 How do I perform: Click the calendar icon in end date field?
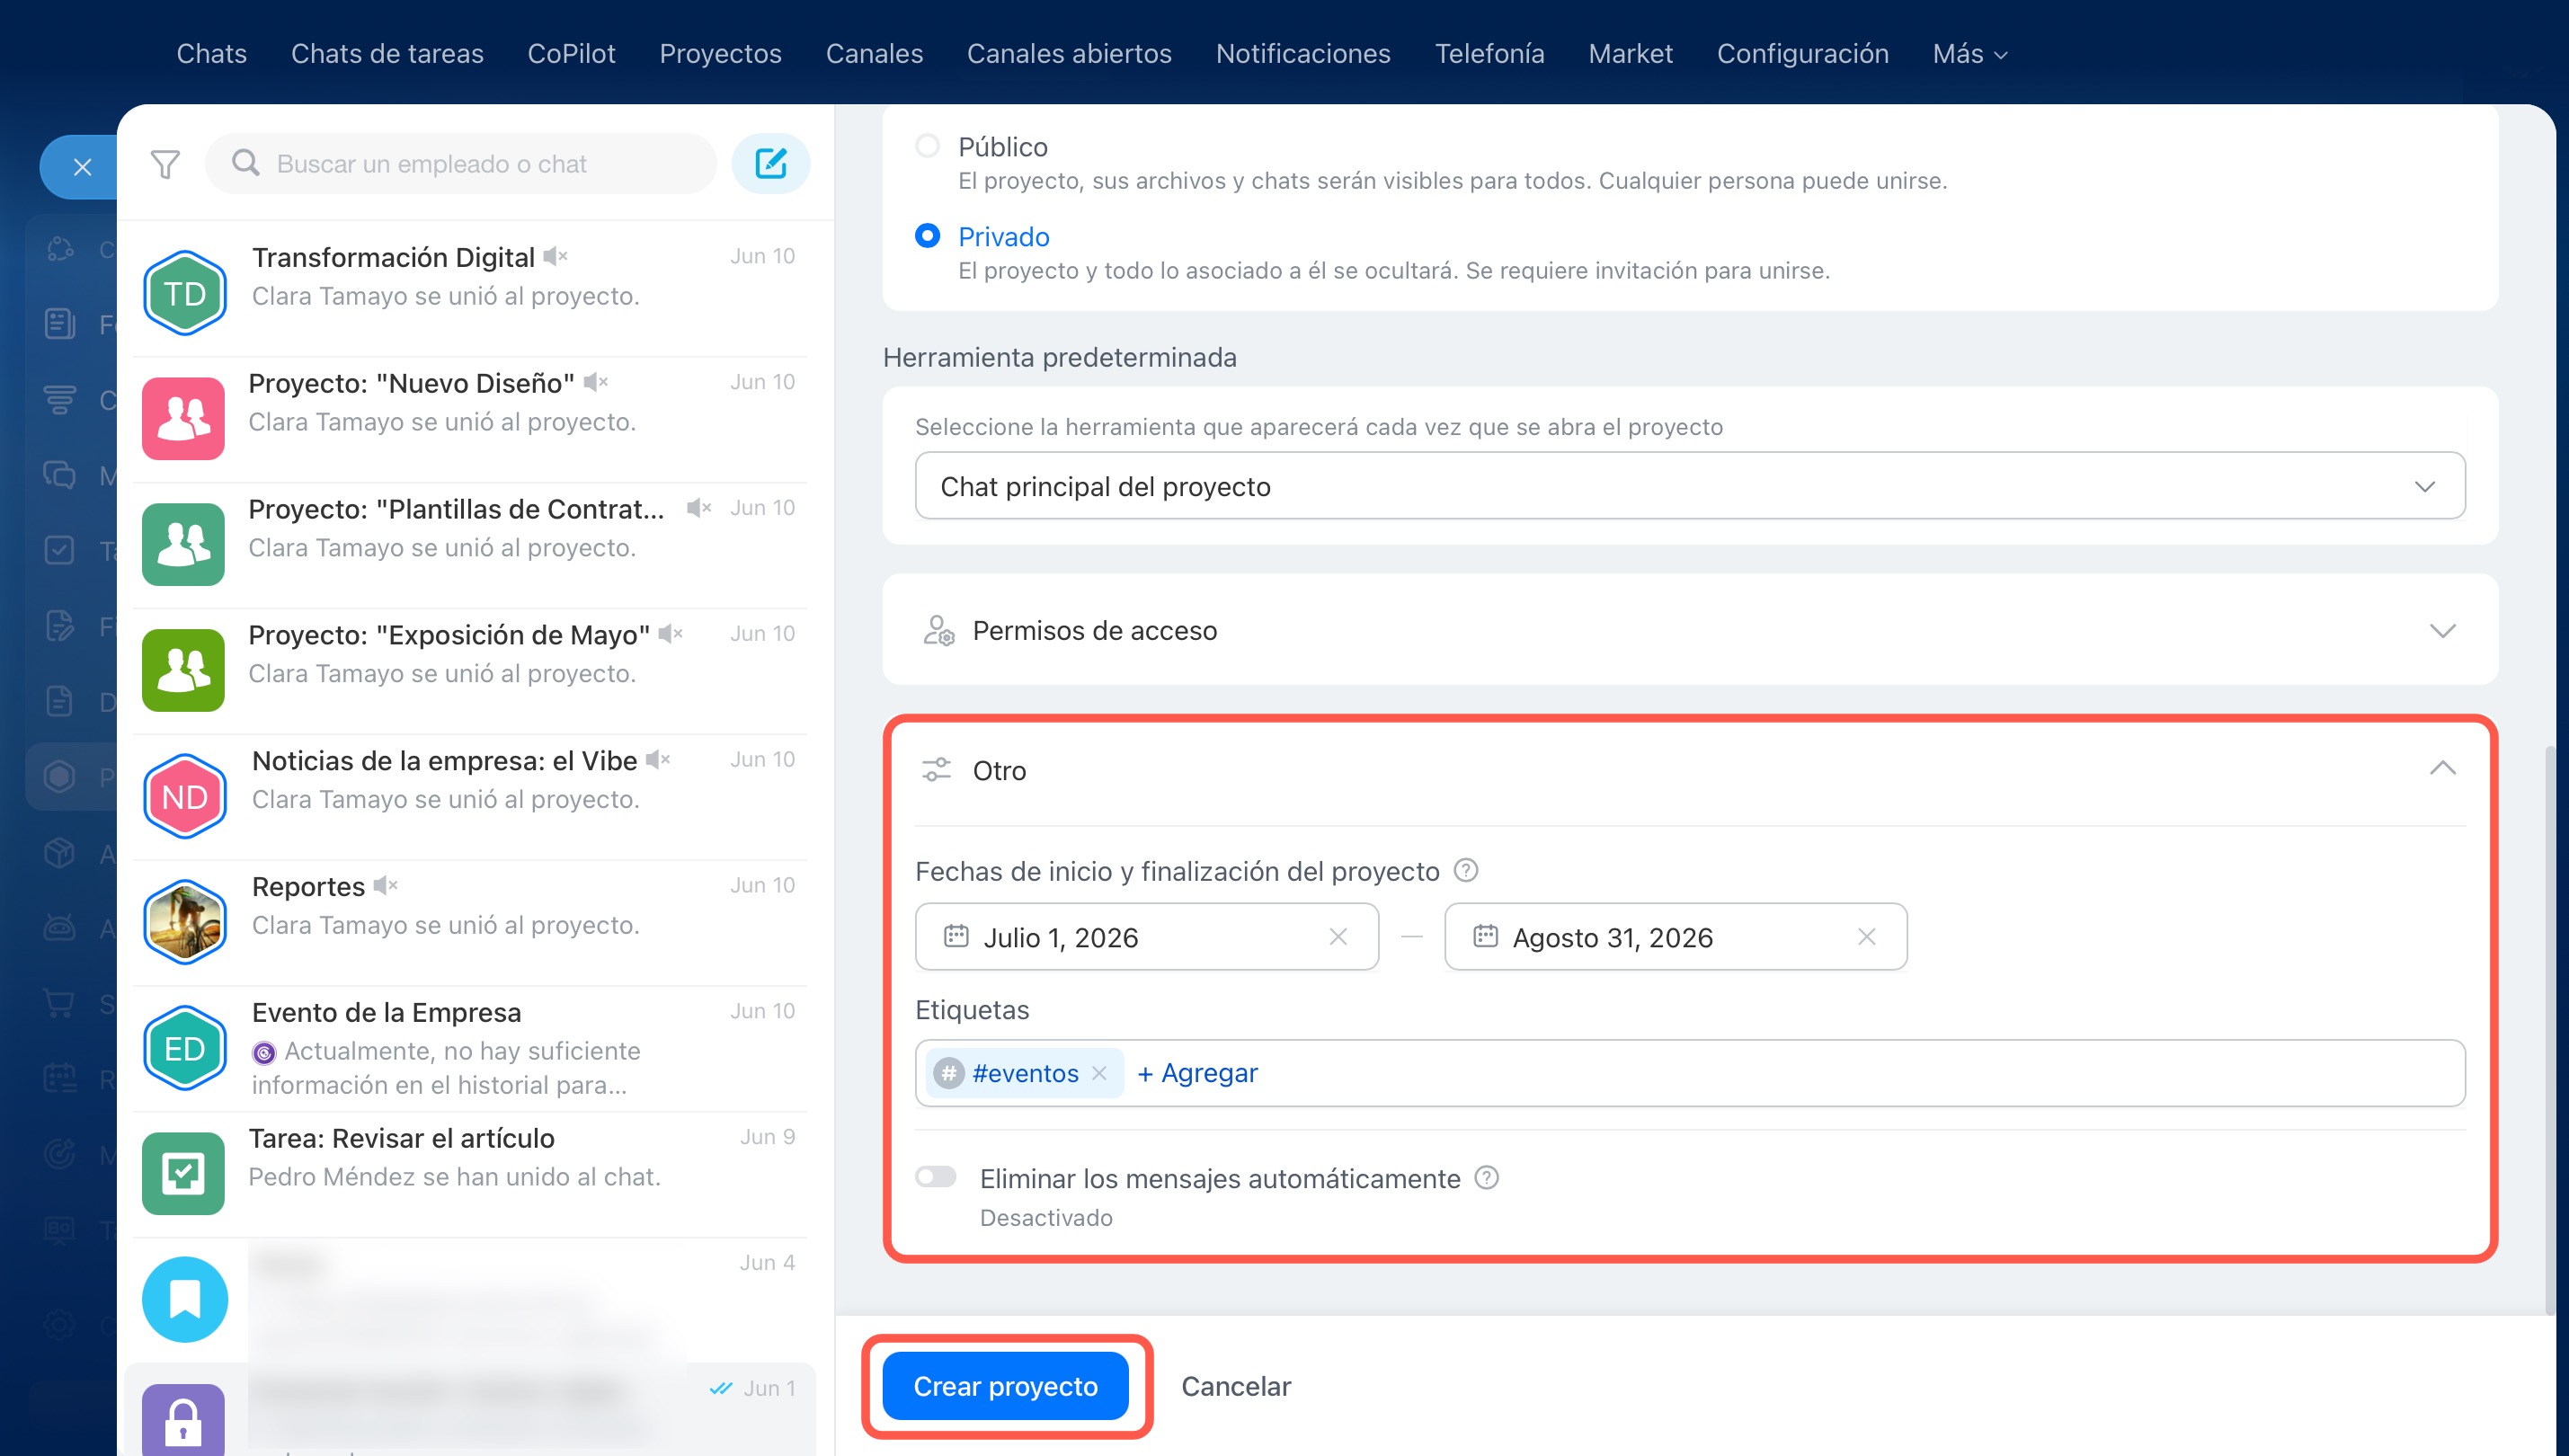pyautogui.click(x=1485, y=937)
